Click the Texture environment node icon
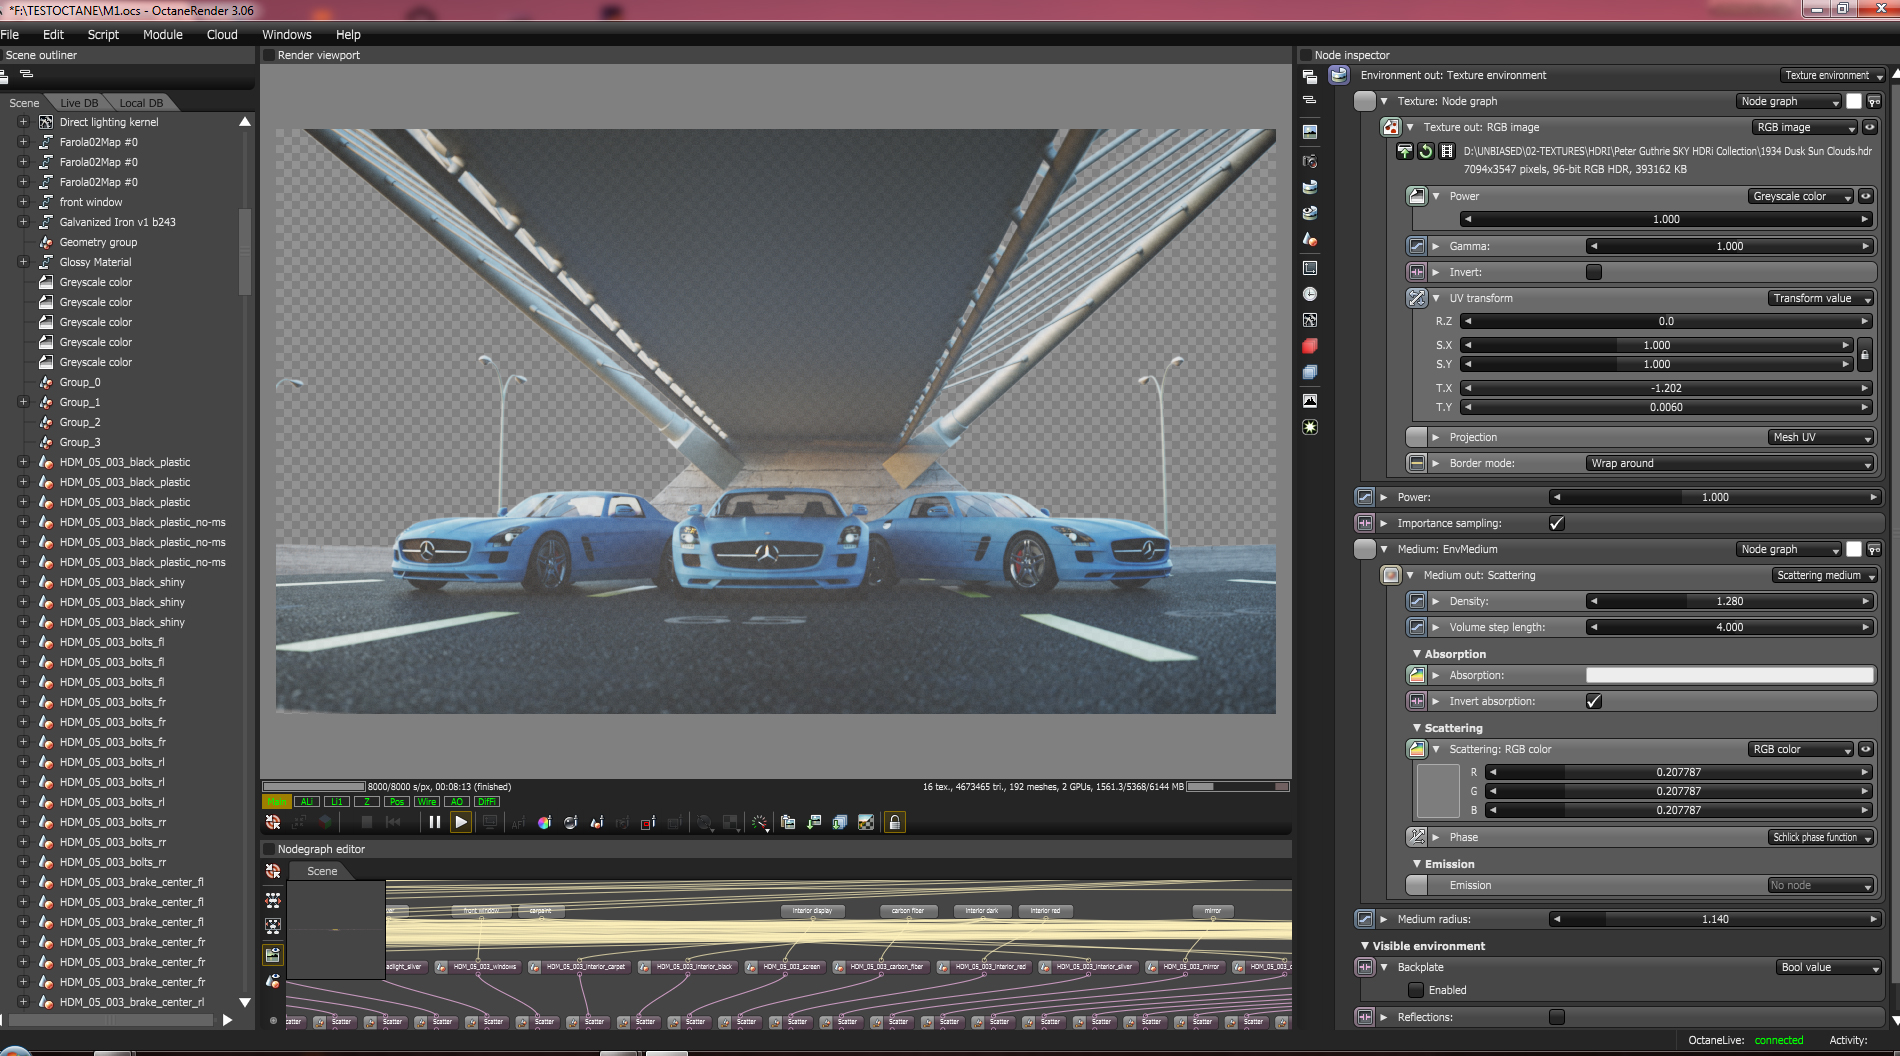Screen dimensions: 1900x1056 (x=1339, y=75)
